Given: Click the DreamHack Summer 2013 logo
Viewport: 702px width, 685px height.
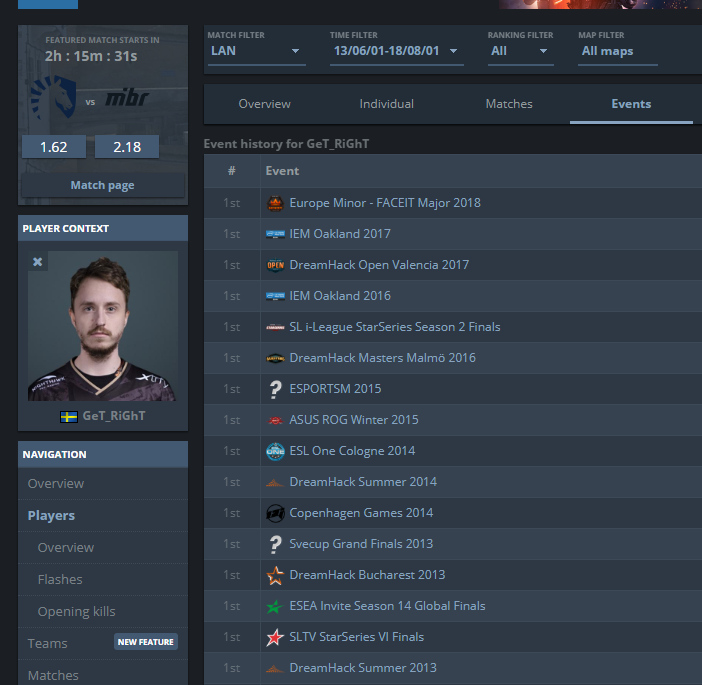Looking at the screenshot, I should pos(275,669).
